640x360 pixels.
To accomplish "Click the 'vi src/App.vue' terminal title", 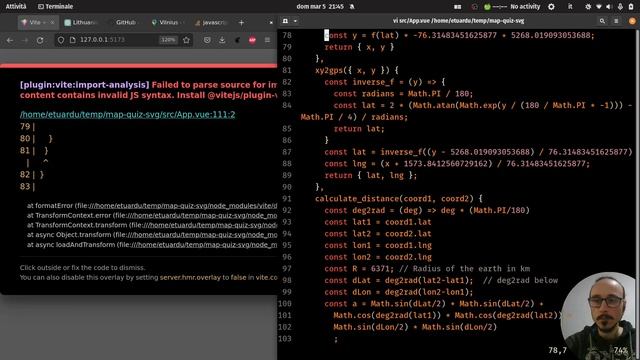I will point(458,21).
